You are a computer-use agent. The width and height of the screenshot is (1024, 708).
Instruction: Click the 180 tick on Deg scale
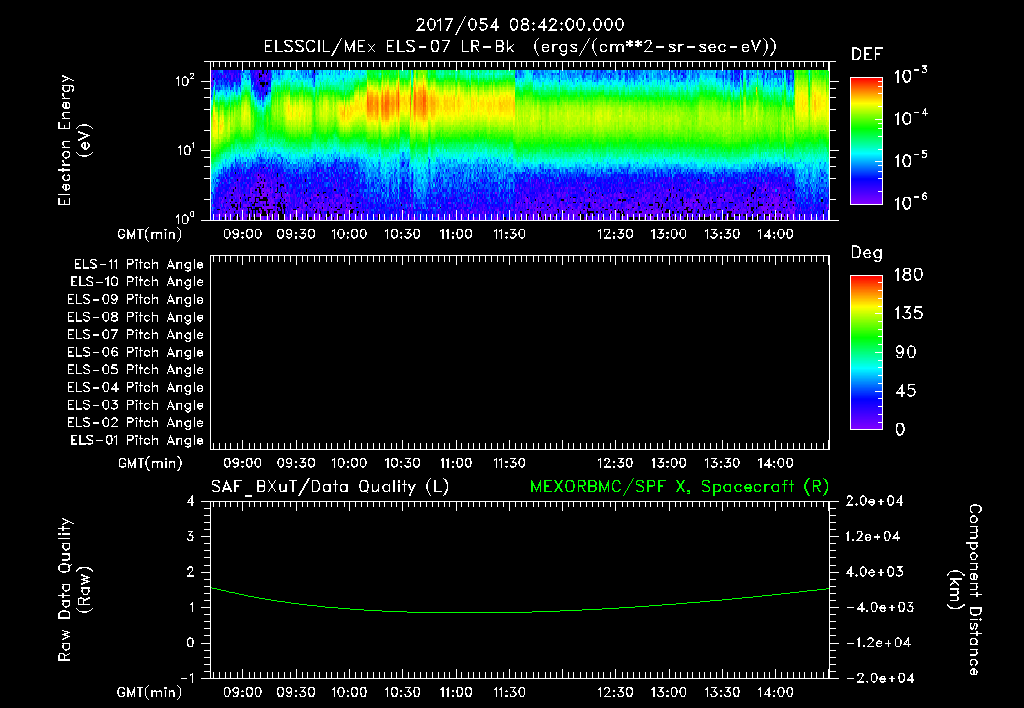pyautogui.click(x=908, y=275)
